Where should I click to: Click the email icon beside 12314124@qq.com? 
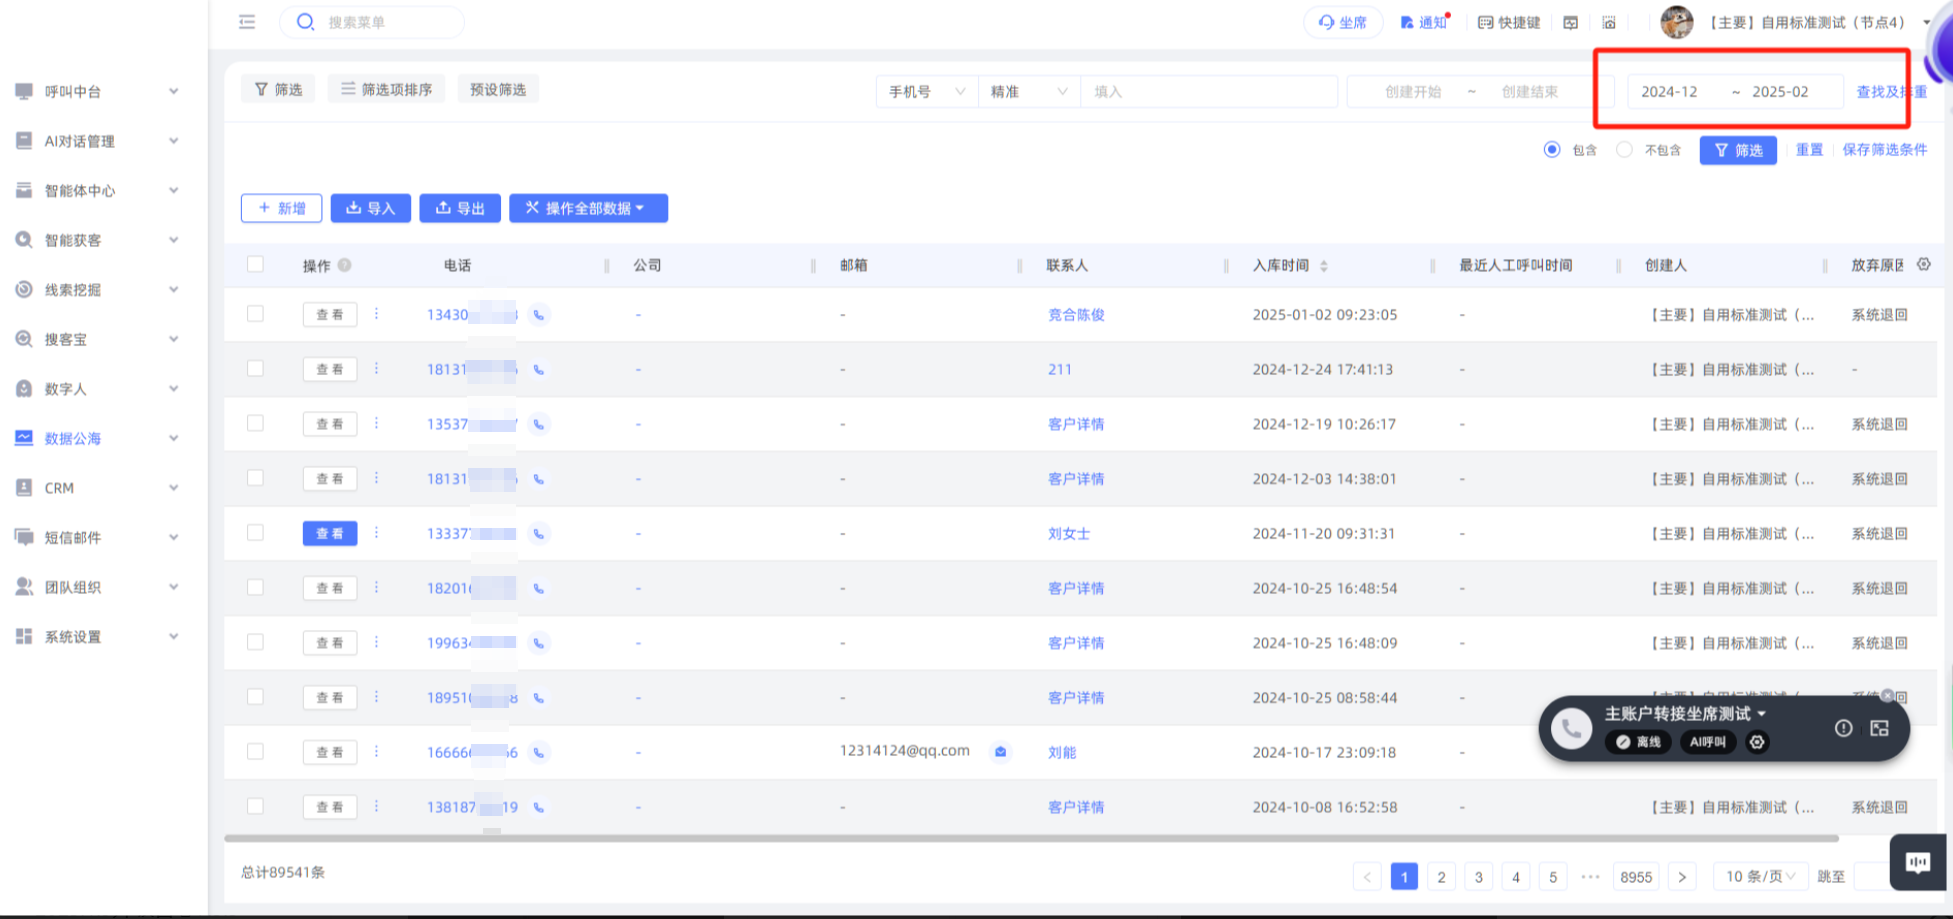point(1000,752)
